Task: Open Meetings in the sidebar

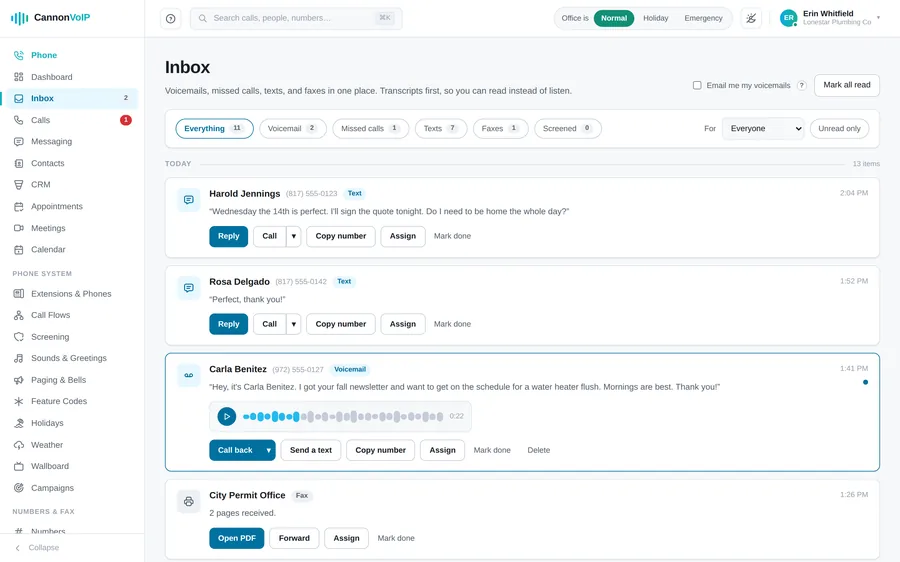Action: tap(72, 228)
